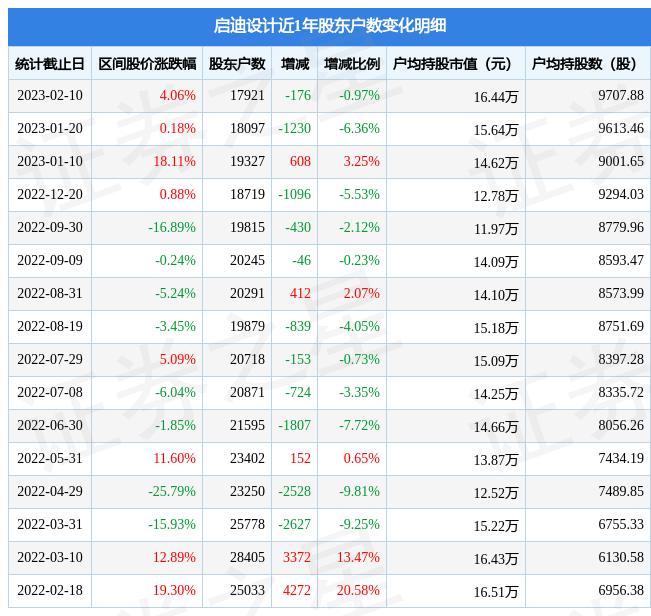The image size is (651, 616).
Task: Select the date 2022-08-19
Action: click(50, 326)
